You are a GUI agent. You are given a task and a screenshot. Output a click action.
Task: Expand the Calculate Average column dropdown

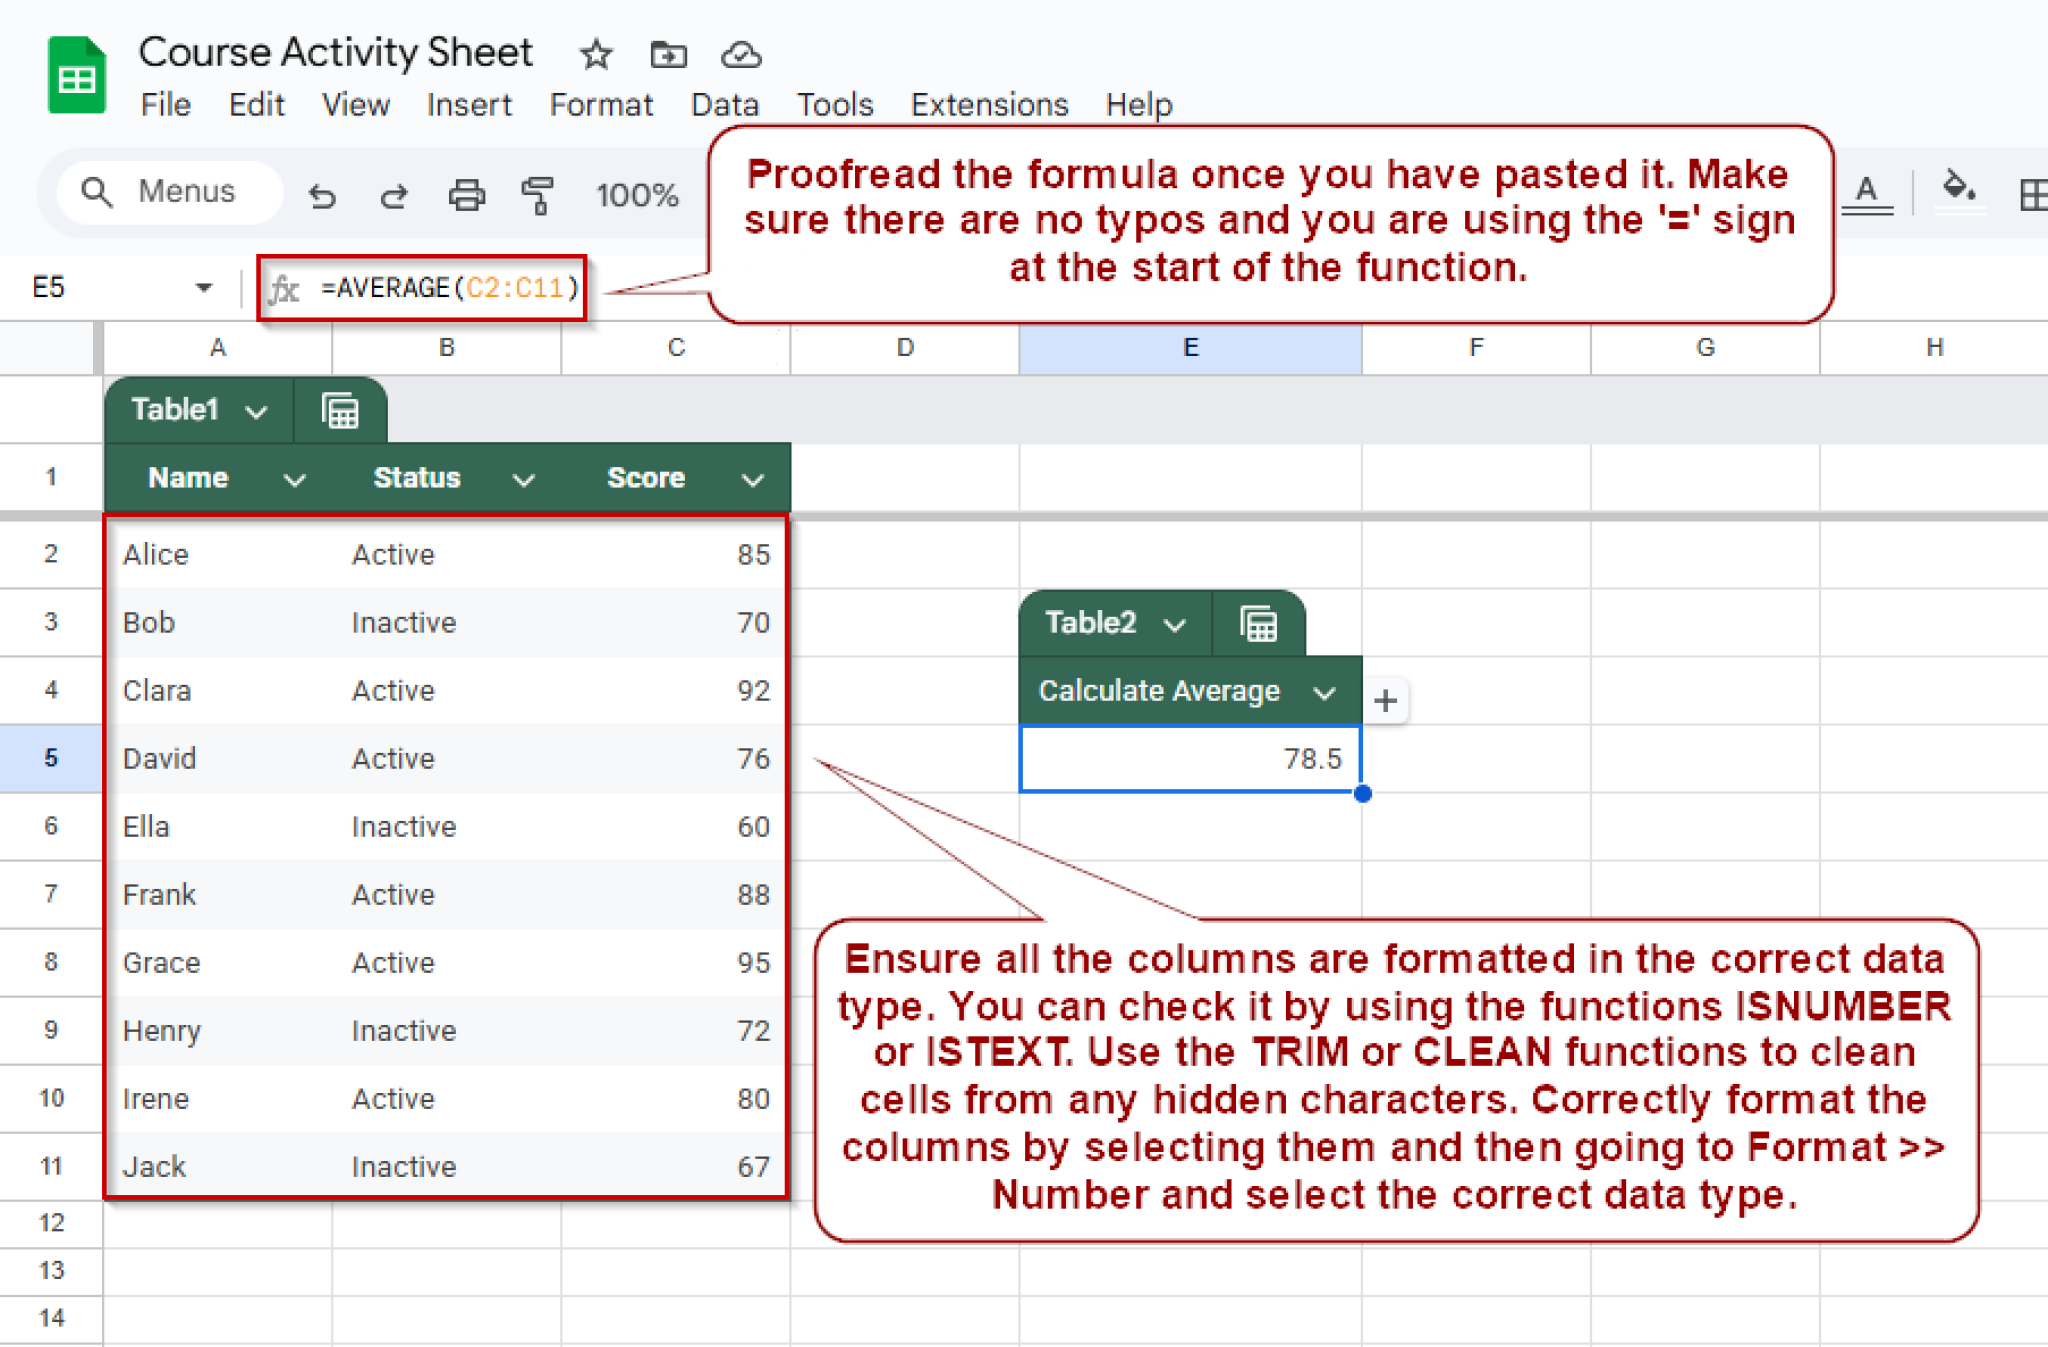point(1324,692)
